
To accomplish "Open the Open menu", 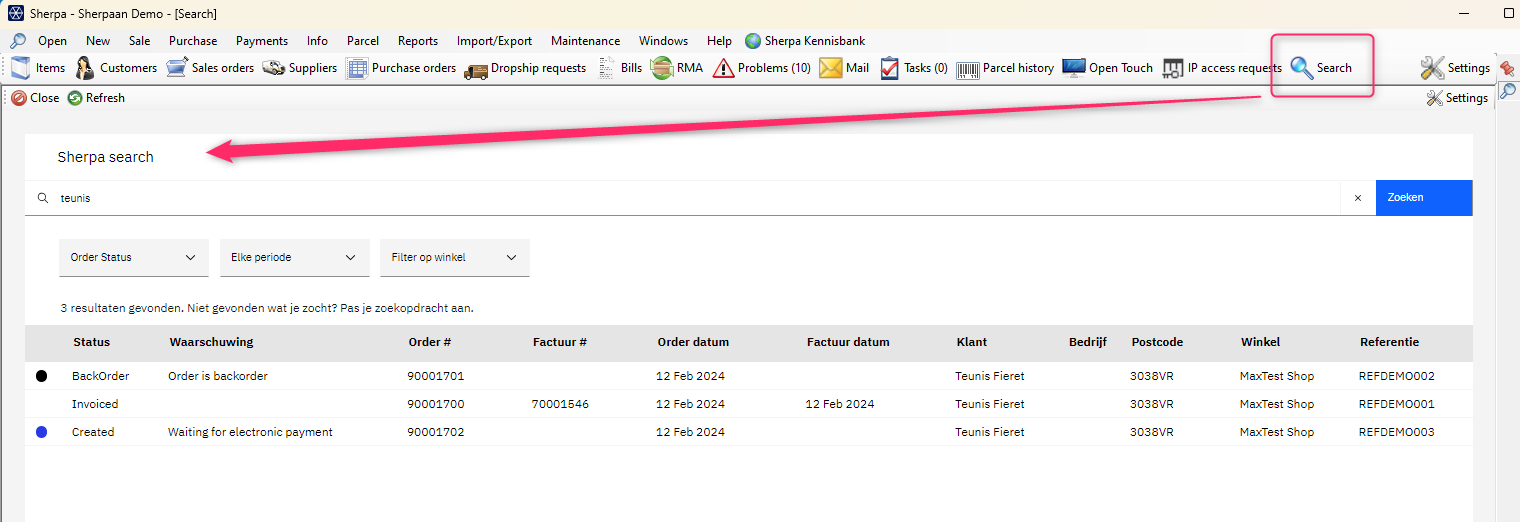I will (x=52, y=41).
